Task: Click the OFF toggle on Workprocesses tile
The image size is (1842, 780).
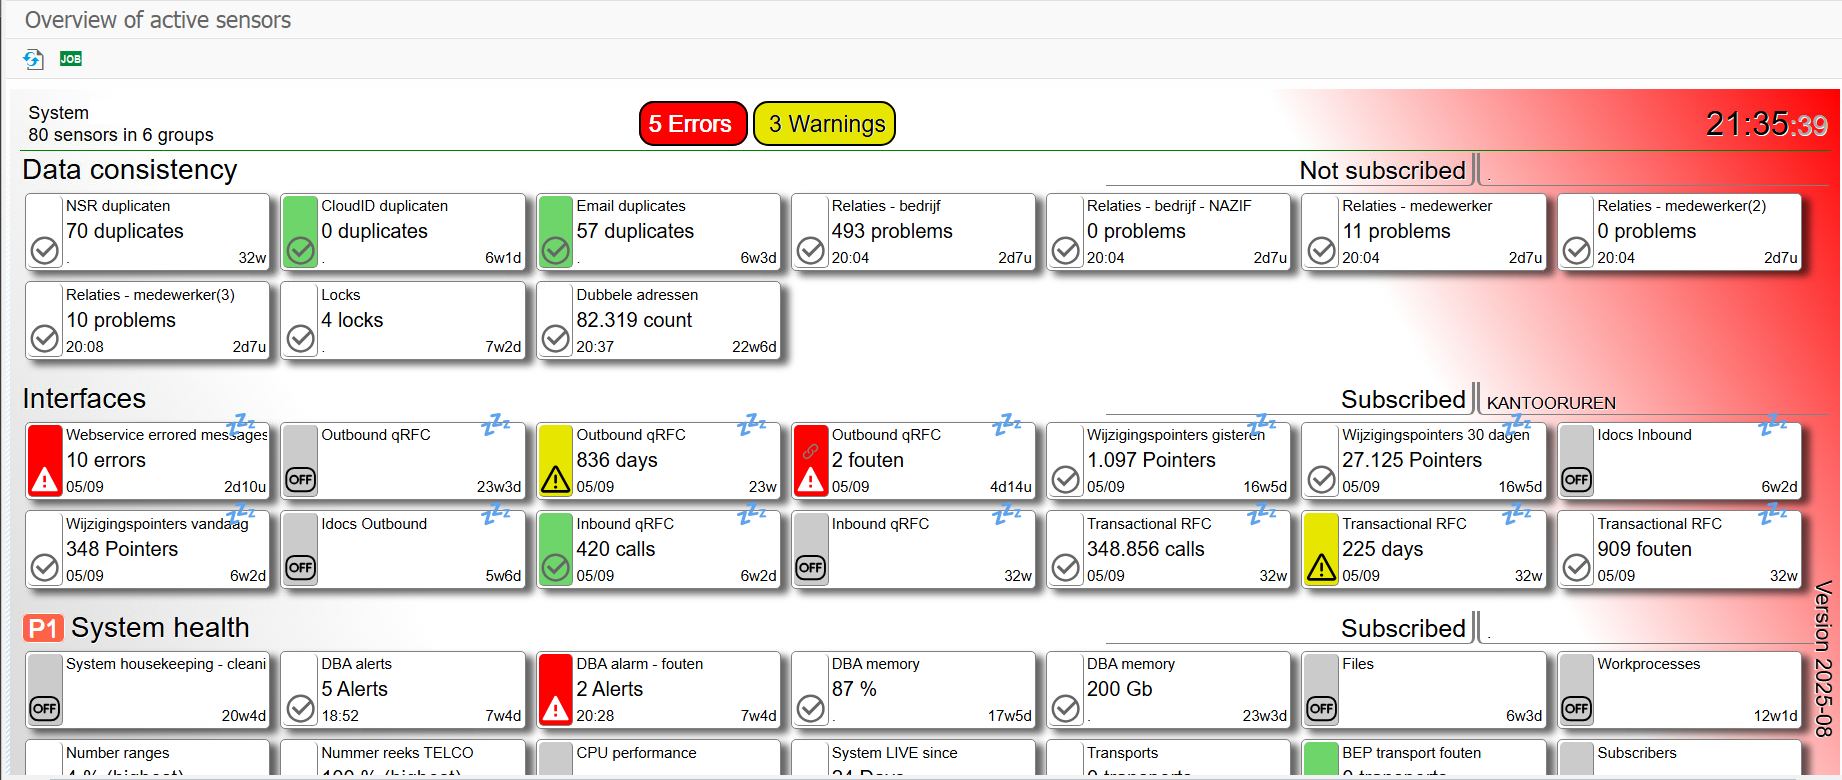Action: click(x=1576, y=709)
